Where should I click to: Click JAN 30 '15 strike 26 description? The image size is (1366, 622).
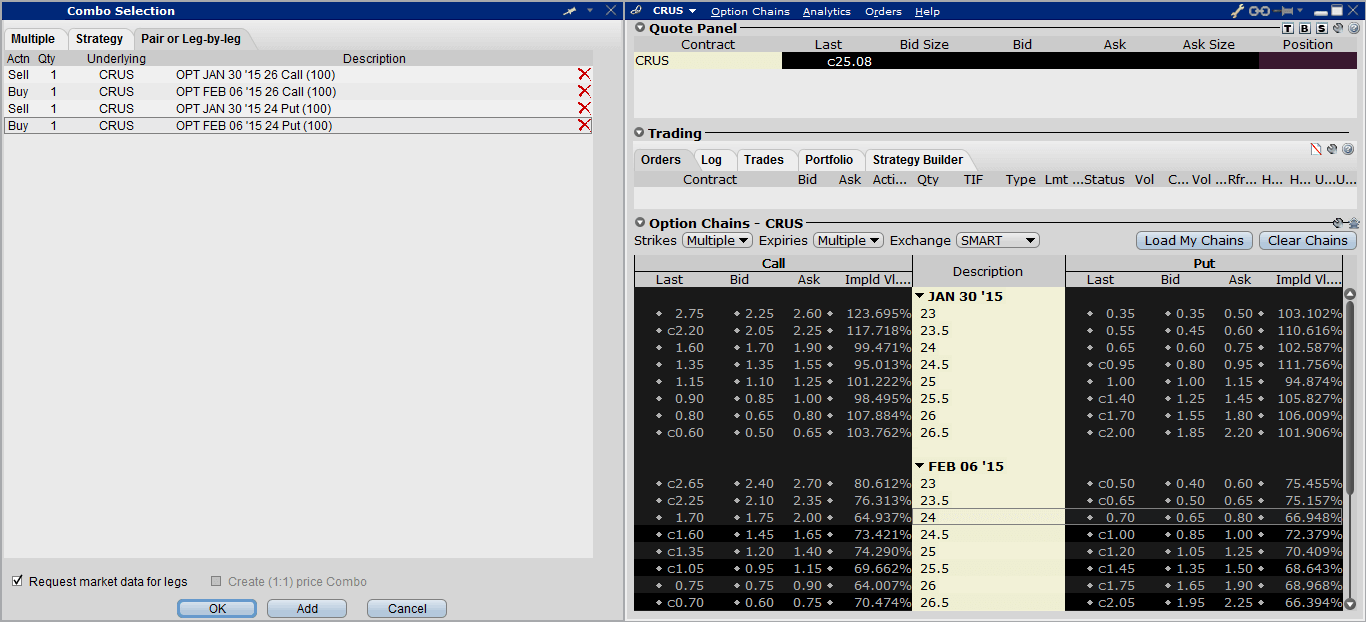[x=988, y=415]
